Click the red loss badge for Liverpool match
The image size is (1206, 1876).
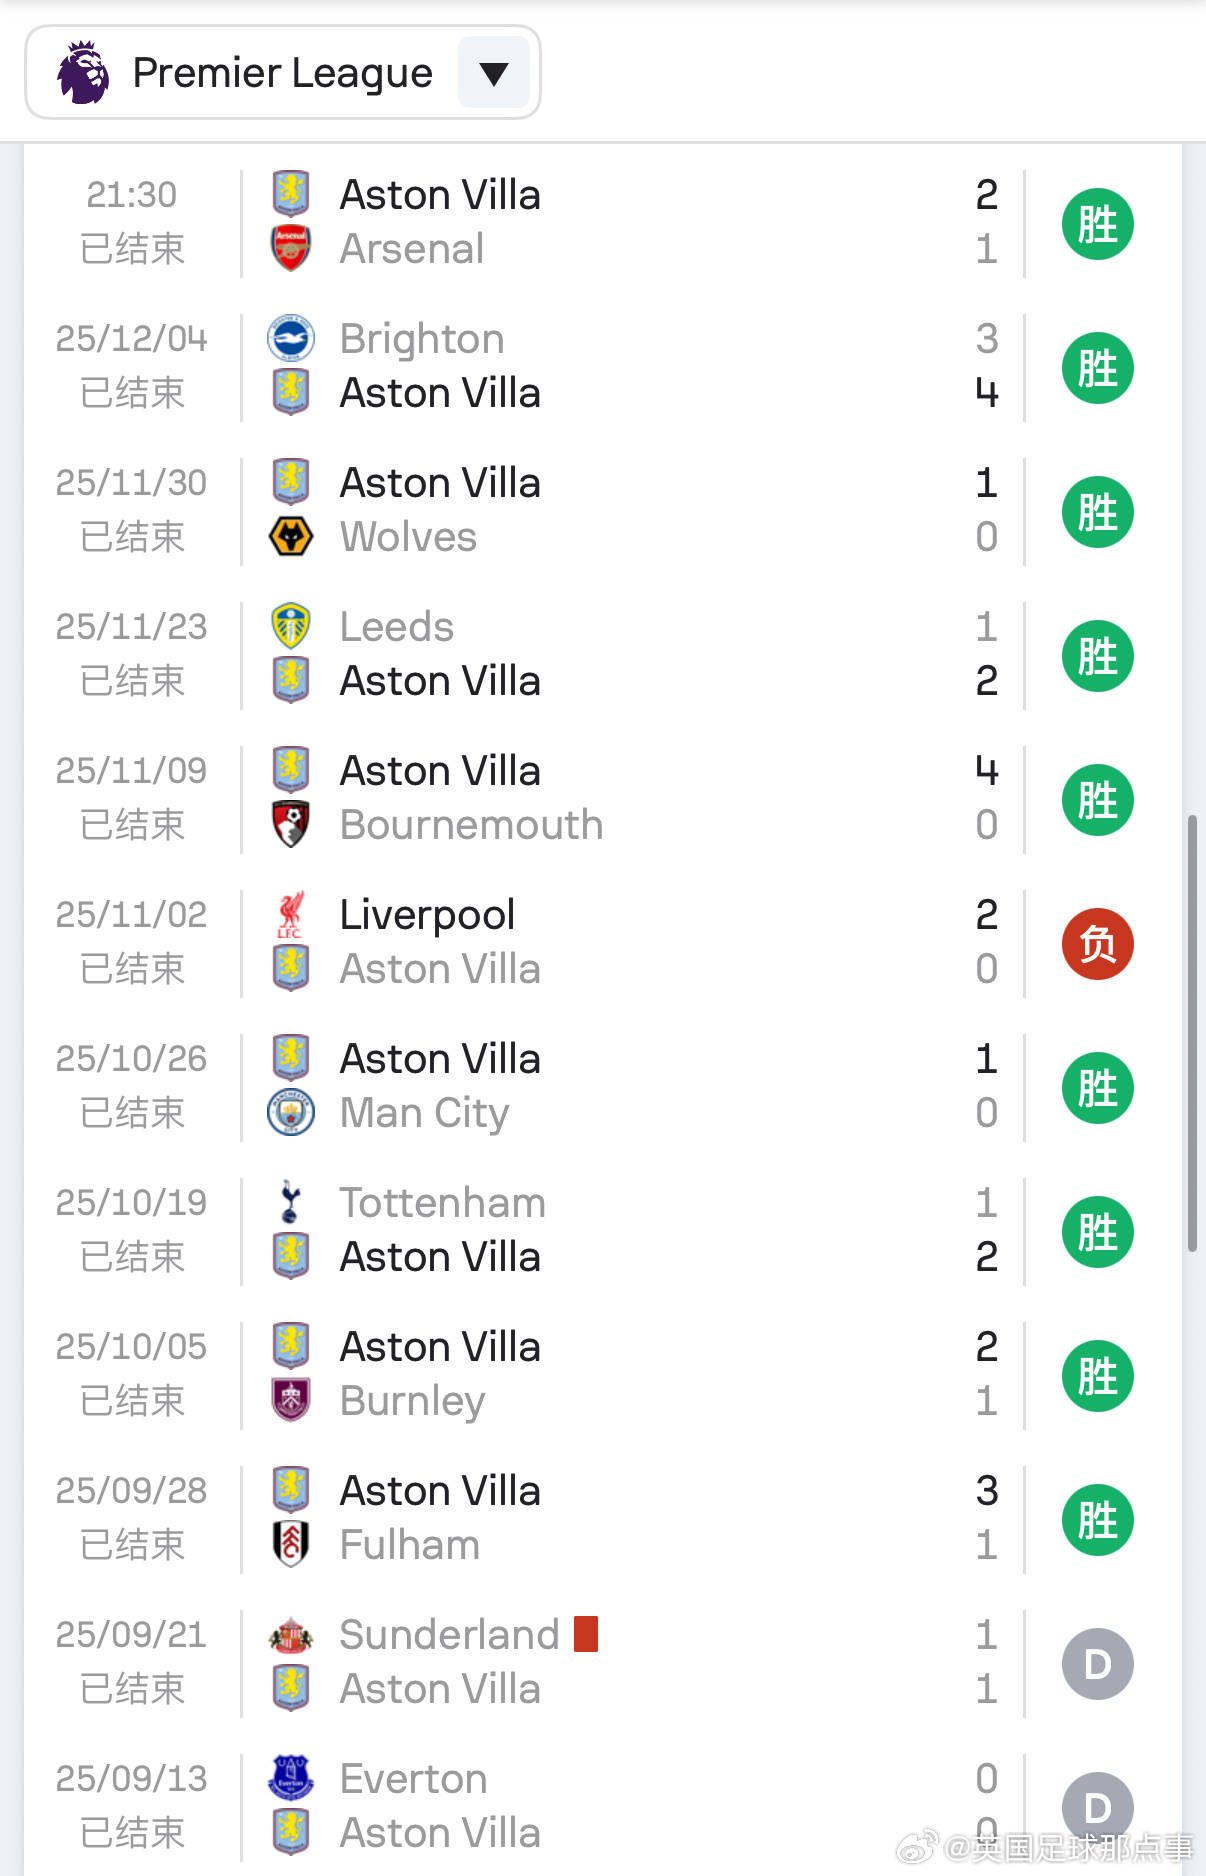point(1097,944)
